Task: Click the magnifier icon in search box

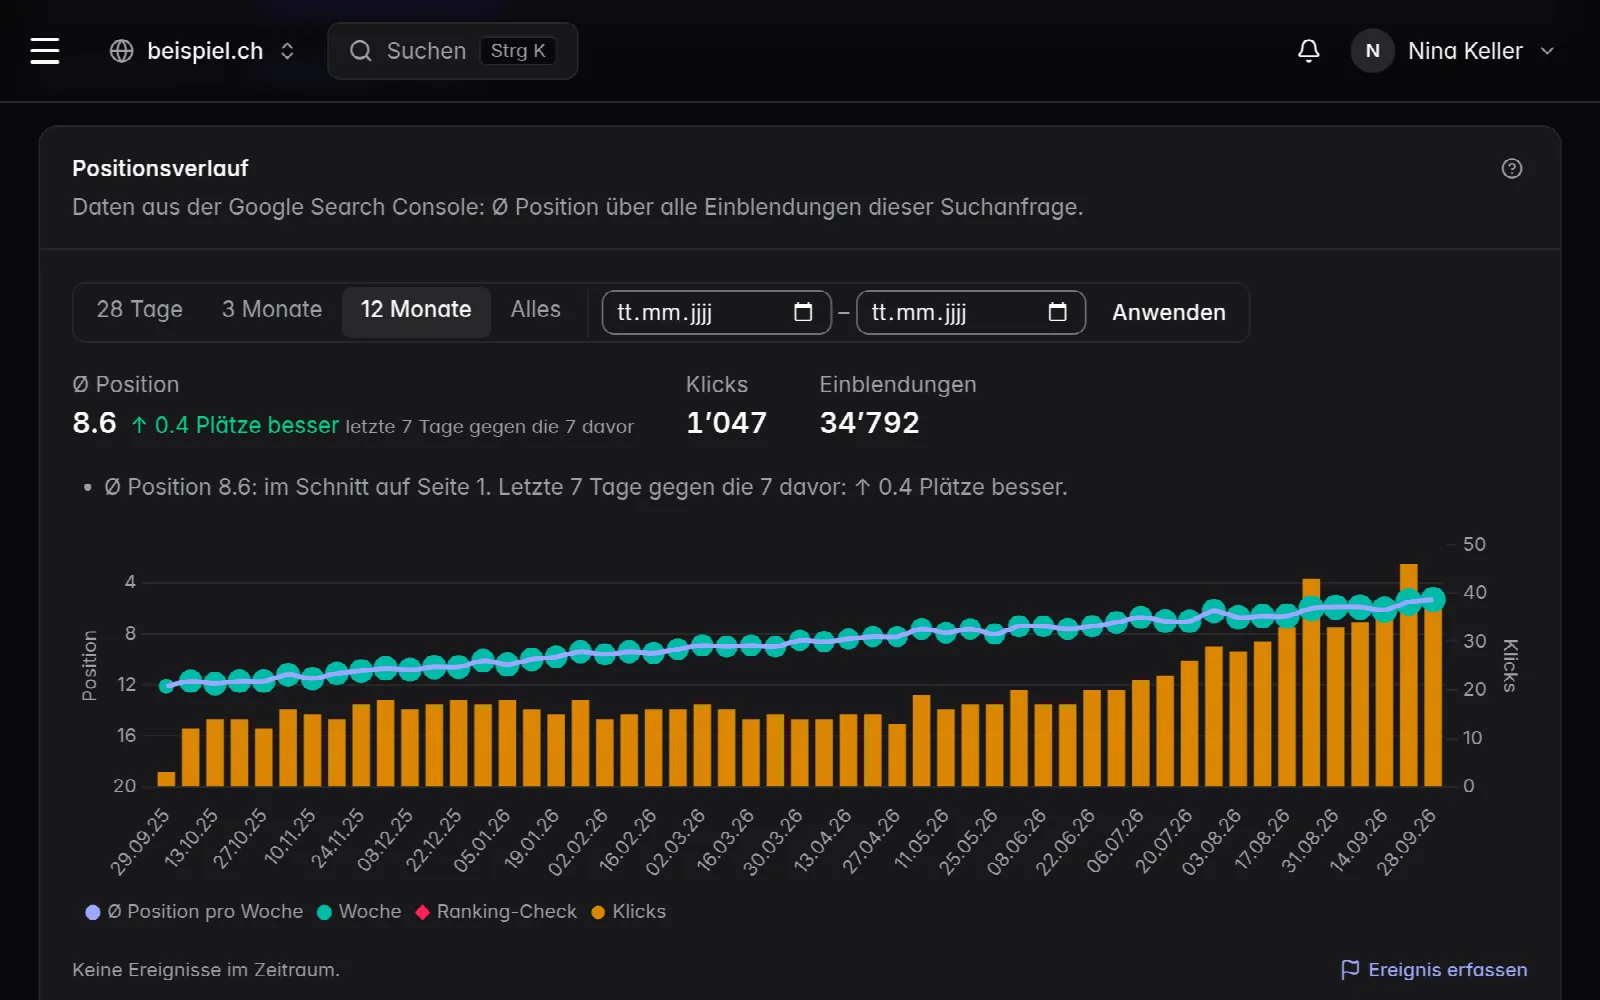Action: click(x=361, y=51)
